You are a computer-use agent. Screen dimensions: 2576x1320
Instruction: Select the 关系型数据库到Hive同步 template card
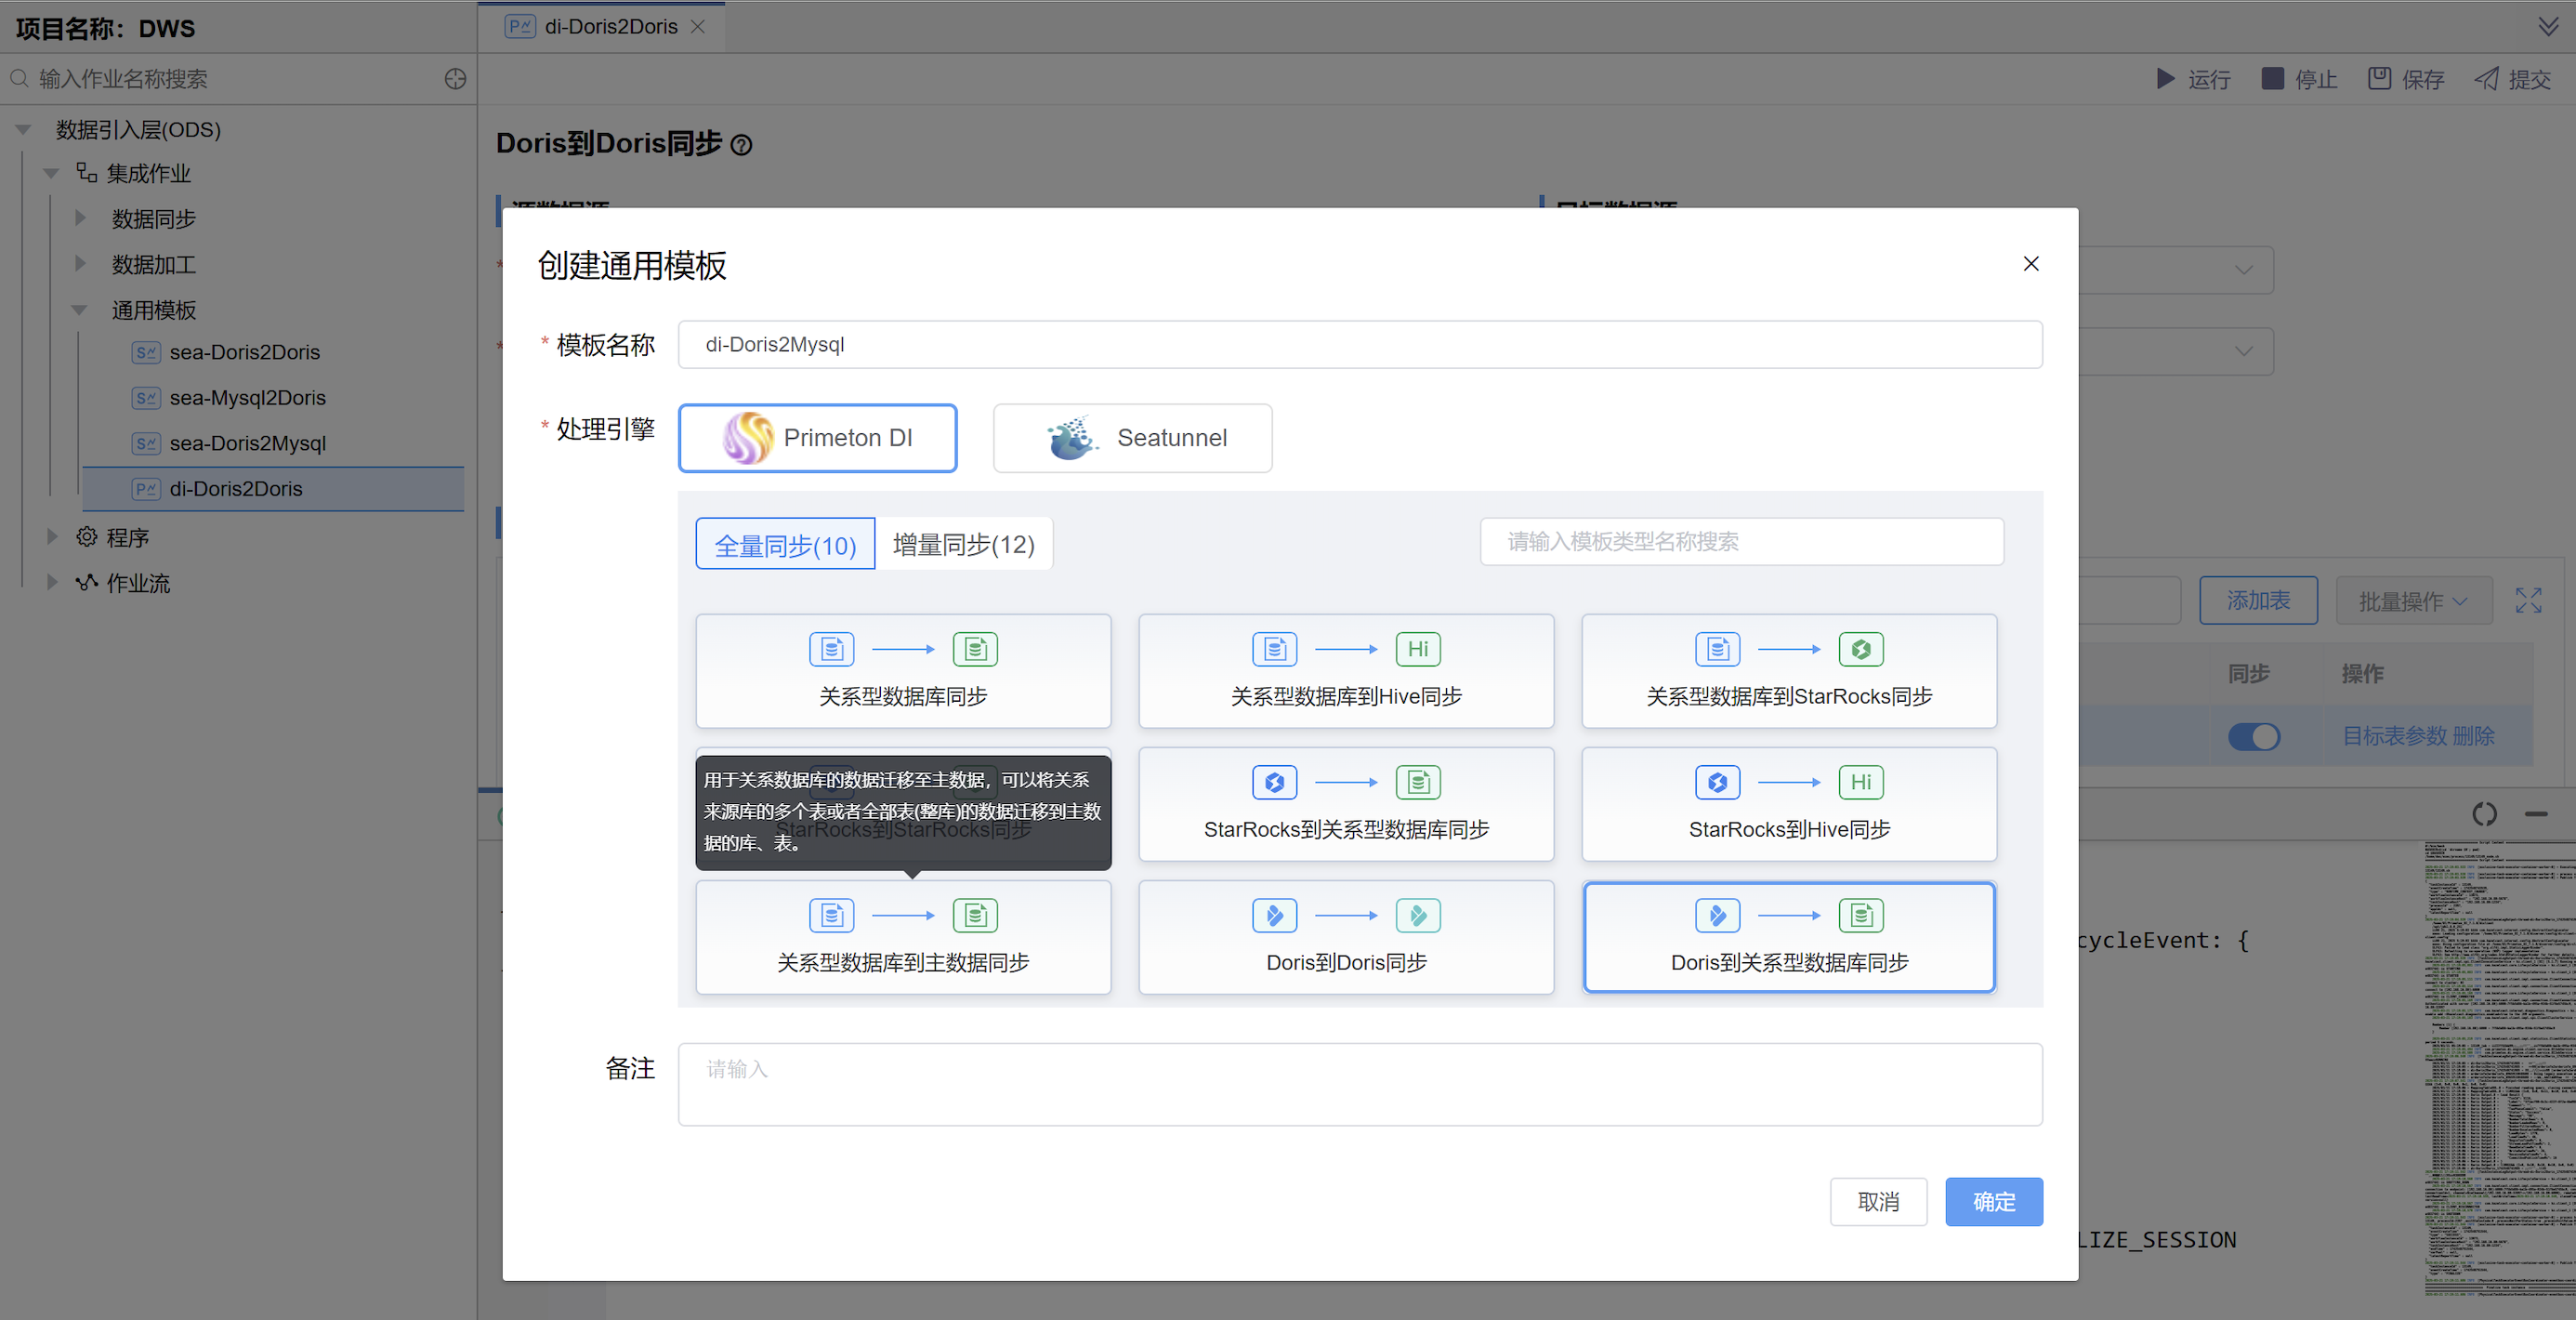click(1345, 671)
